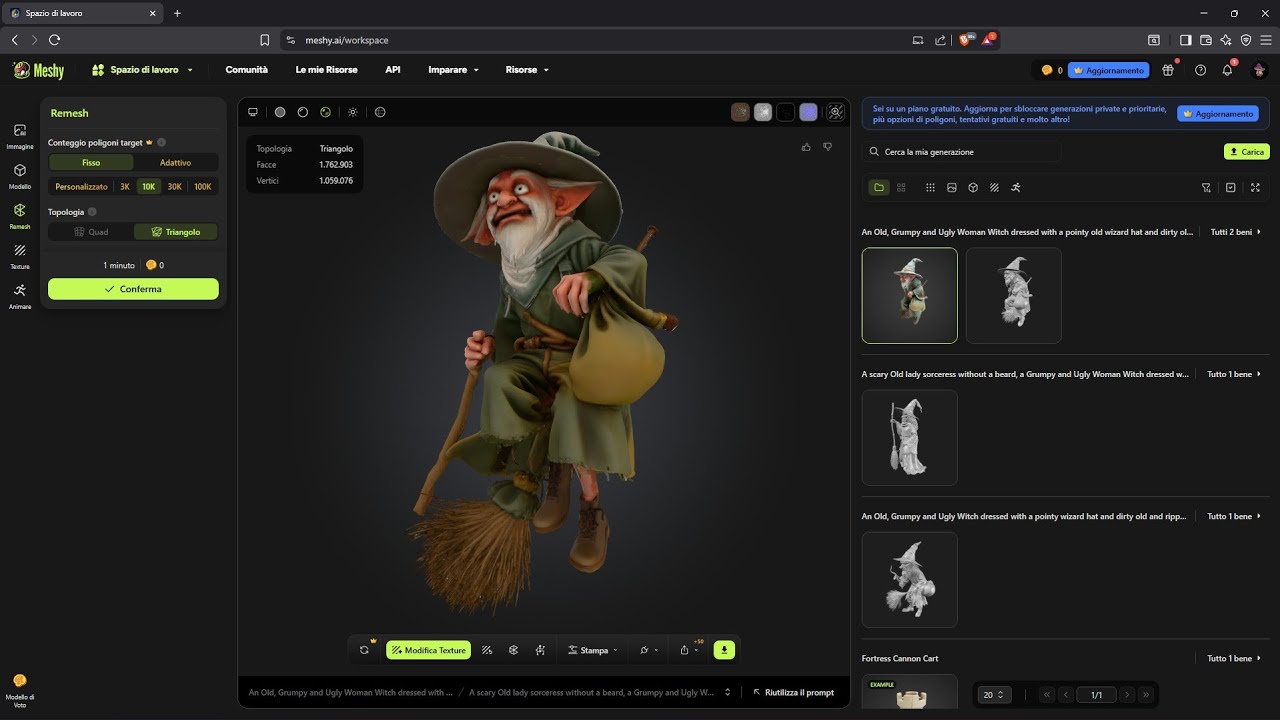
Task: Select folder view icon in assets panel
Action: point(879,187)
